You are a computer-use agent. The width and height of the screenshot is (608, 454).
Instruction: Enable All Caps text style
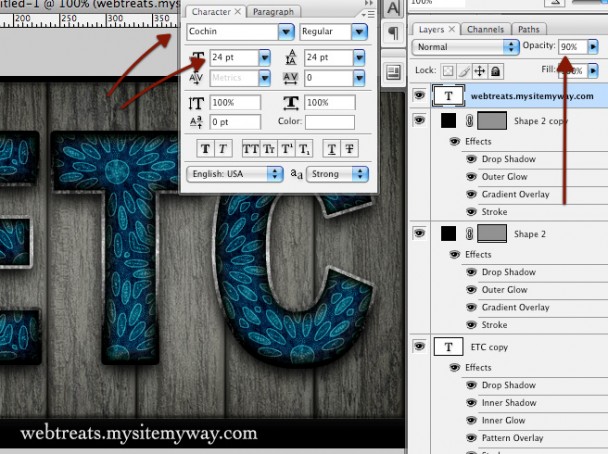point(251,149)
